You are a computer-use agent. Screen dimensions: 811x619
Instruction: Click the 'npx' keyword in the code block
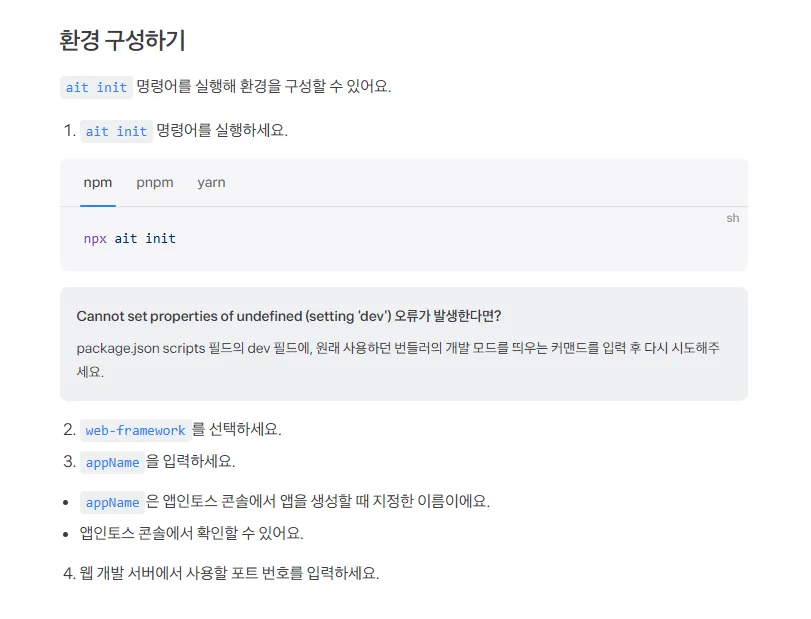click(x=95, y=239)
